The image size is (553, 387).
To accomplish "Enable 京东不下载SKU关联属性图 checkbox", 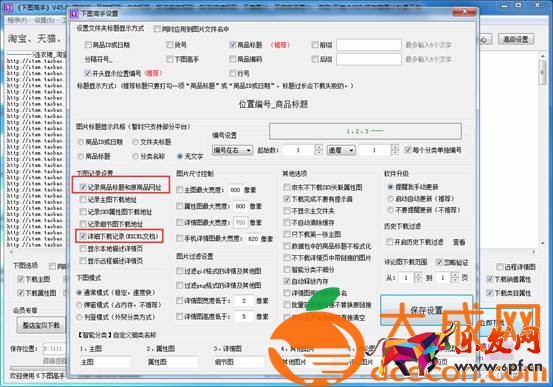I will coord(287,187).
